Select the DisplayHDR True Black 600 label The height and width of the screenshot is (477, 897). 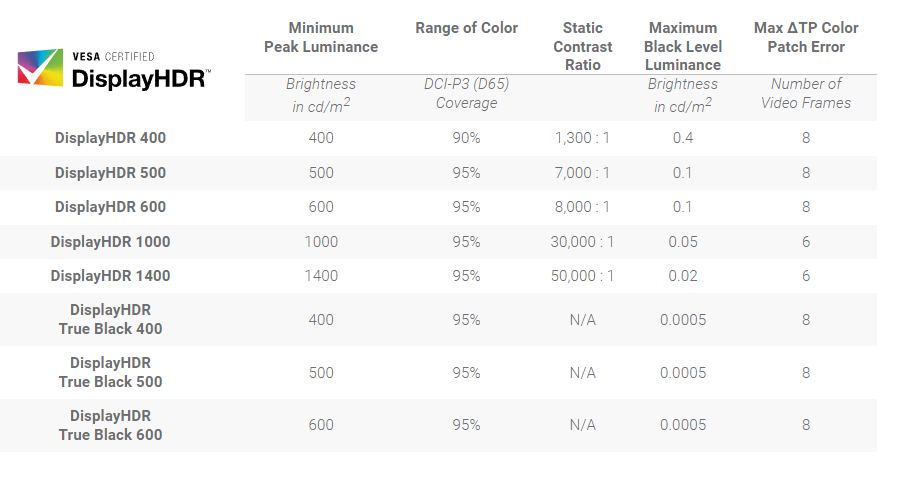point(110,425)
